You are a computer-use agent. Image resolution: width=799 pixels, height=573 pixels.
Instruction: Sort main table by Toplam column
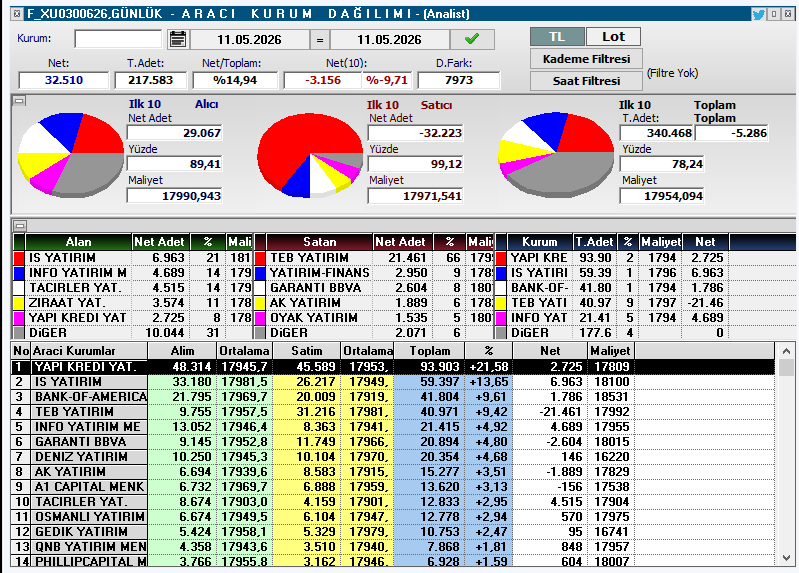click(x=430, y=351)
